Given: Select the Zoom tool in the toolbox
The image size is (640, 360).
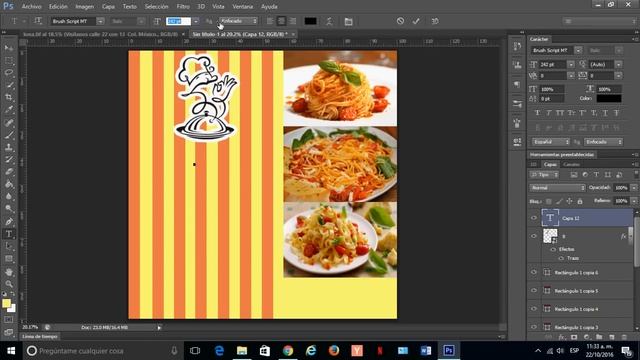Looking at the screenshot, I should coord(9,284).
